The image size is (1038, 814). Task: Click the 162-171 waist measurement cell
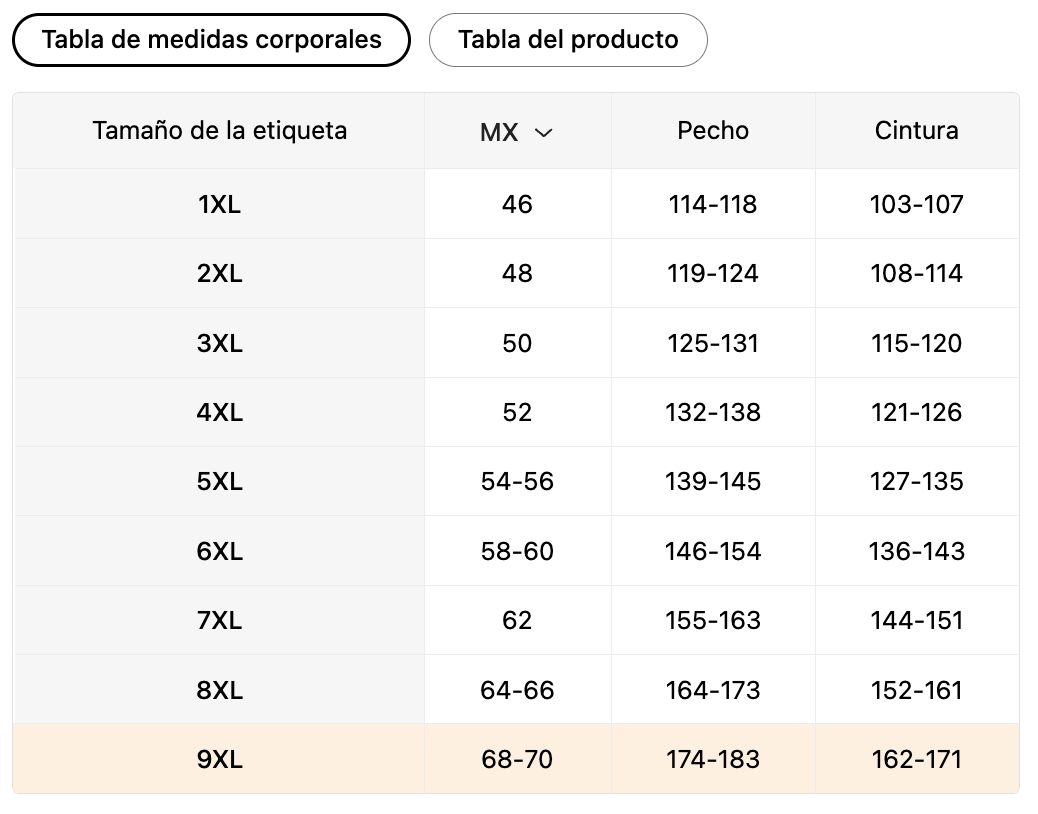916,759
